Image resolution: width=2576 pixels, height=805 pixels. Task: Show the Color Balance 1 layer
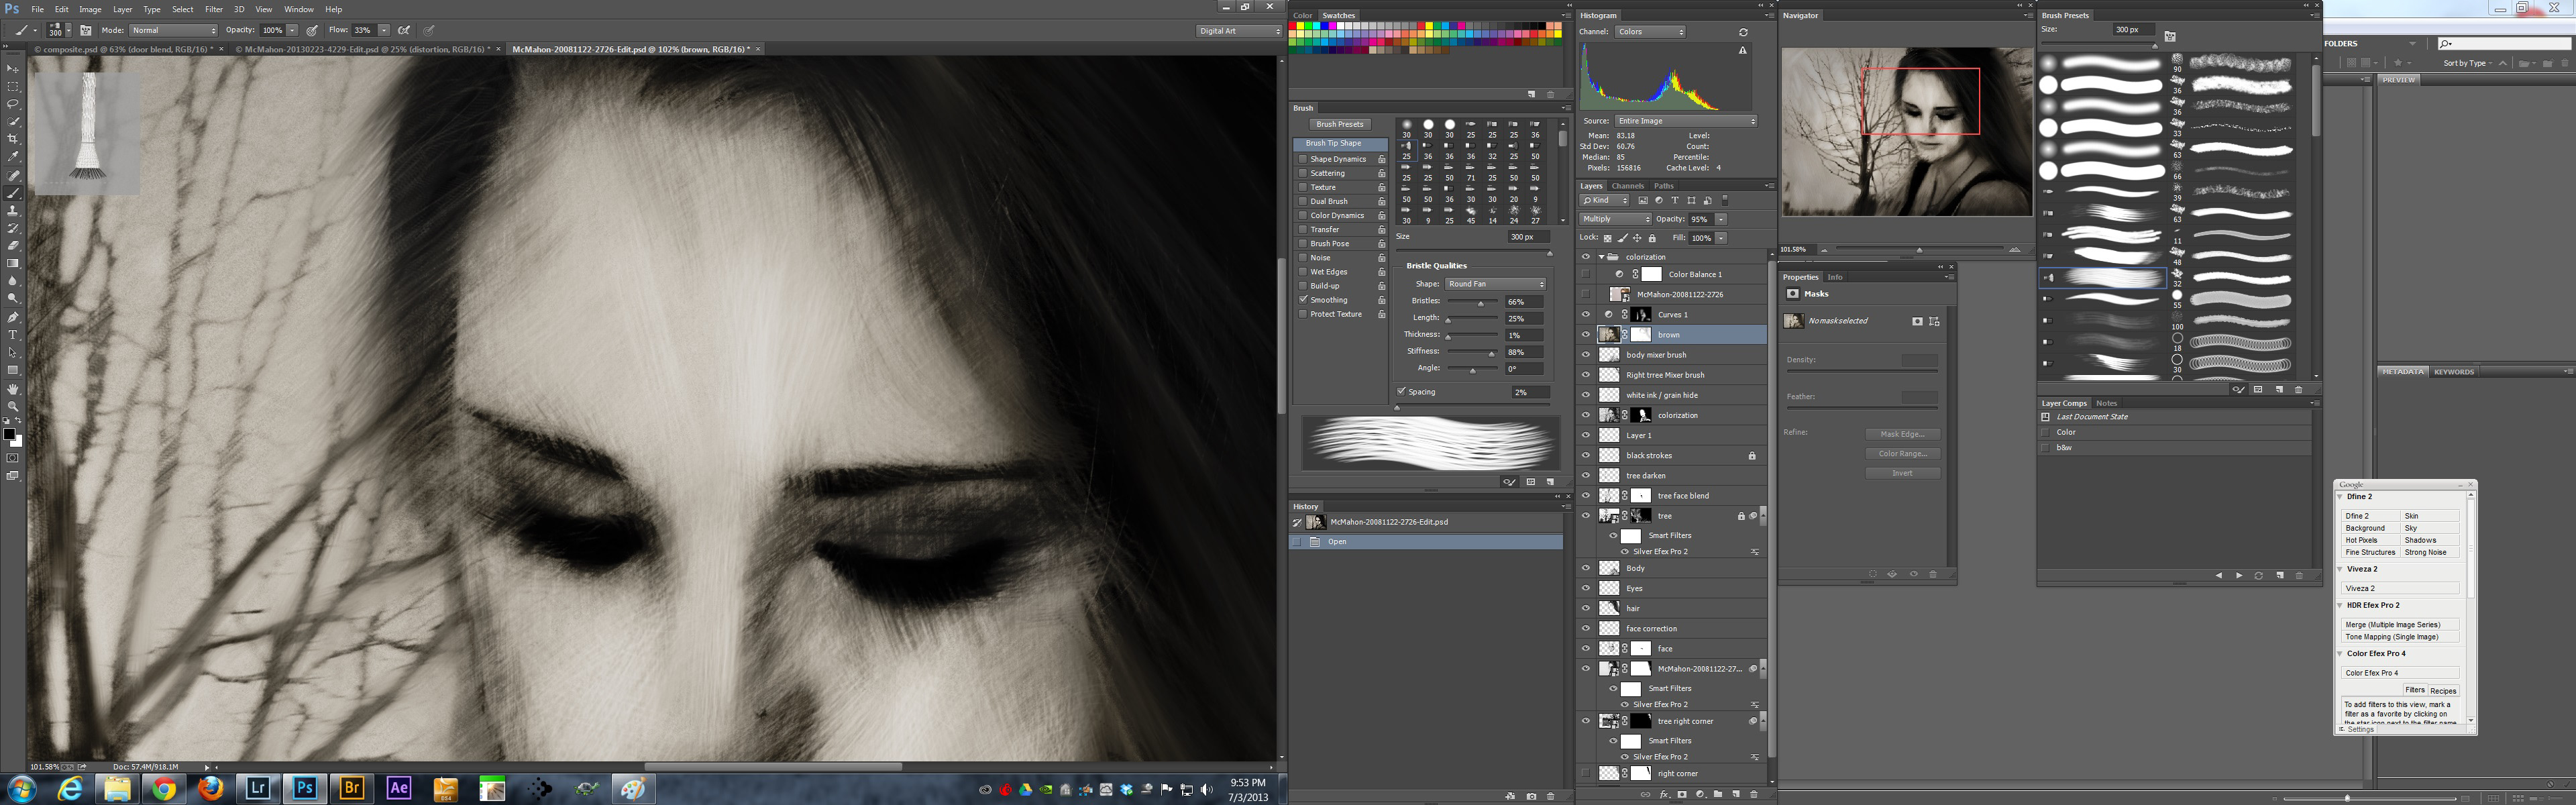coord(1585,274)
